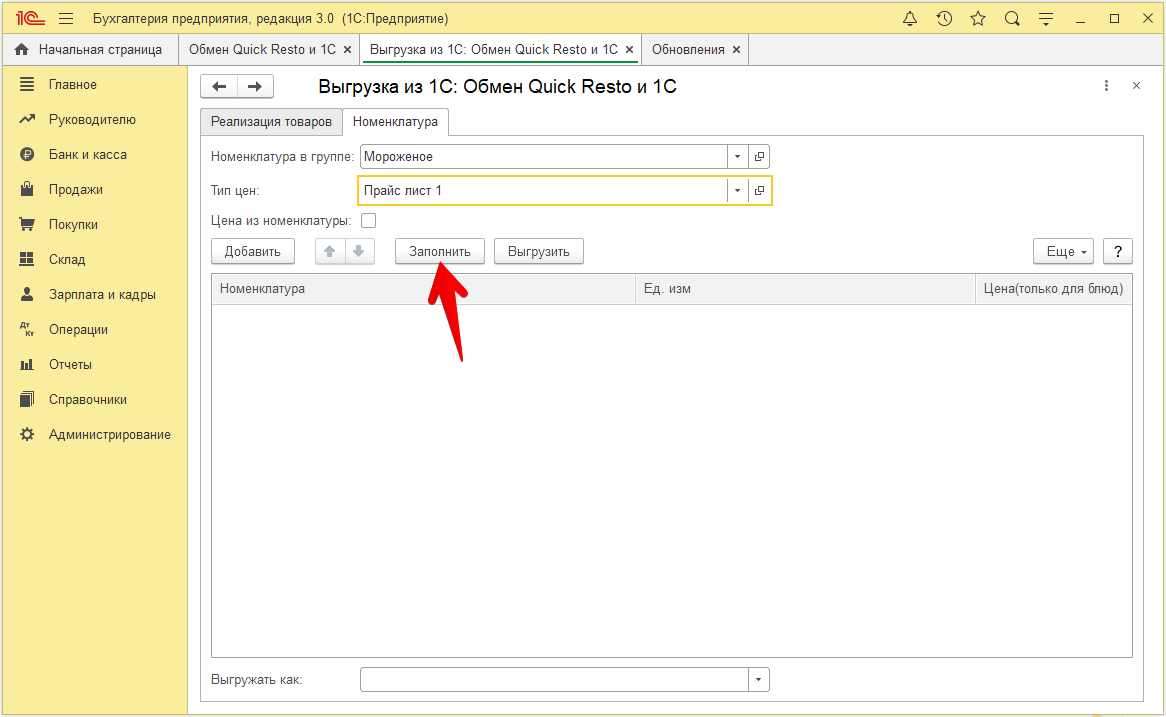This screenshot has width=1166, height=717.
Task: Close the Выгрузка из 1С tab
Action: (x=629, y=50)
